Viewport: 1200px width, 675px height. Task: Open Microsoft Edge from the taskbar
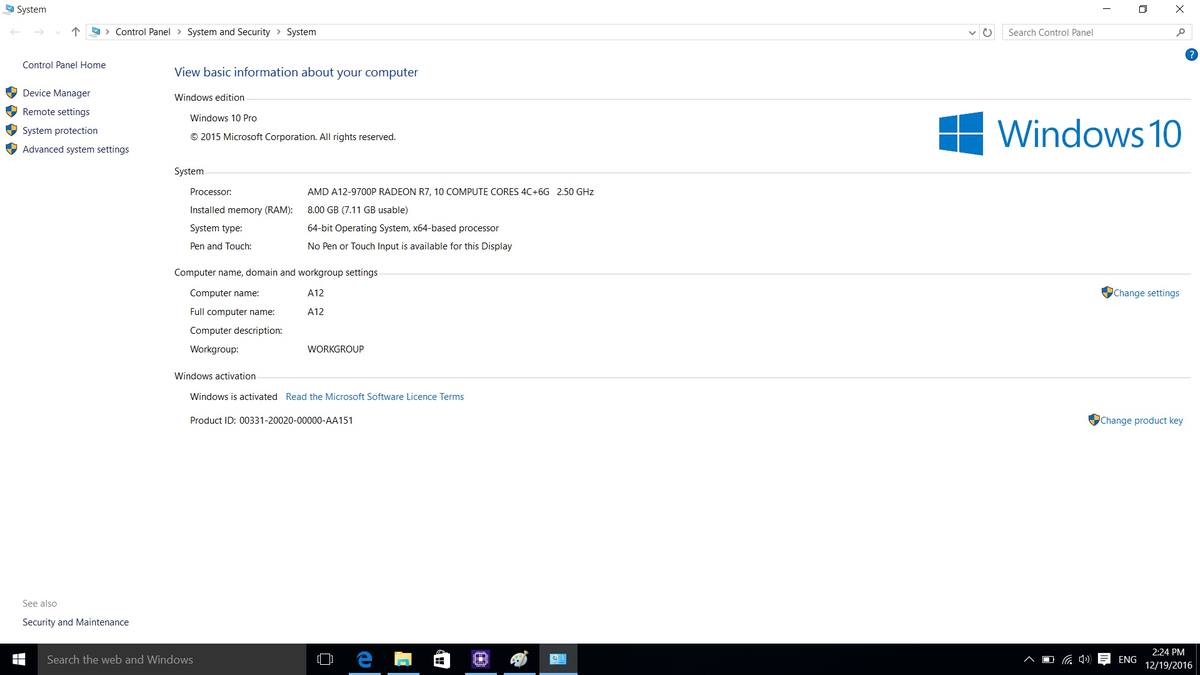click(x=364, y=660)
